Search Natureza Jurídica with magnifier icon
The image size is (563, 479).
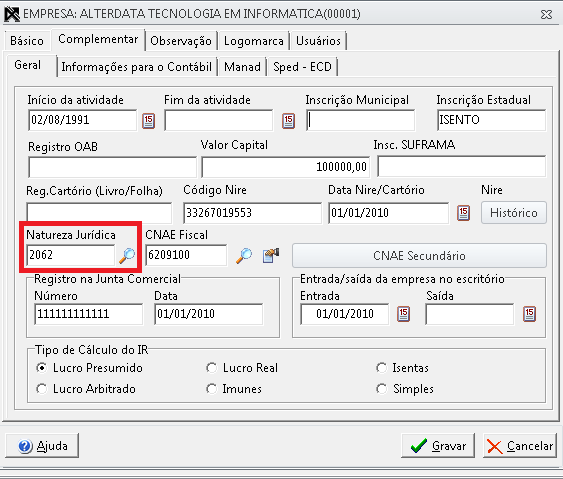coord(127,256)
